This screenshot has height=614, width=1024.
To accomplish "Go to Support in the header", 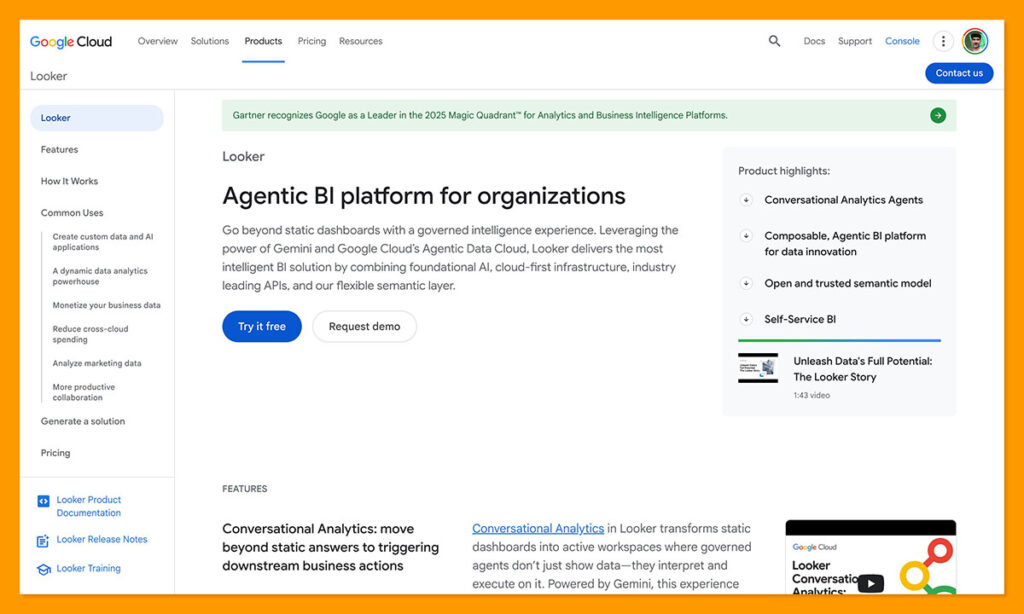I will click(855, 41).
